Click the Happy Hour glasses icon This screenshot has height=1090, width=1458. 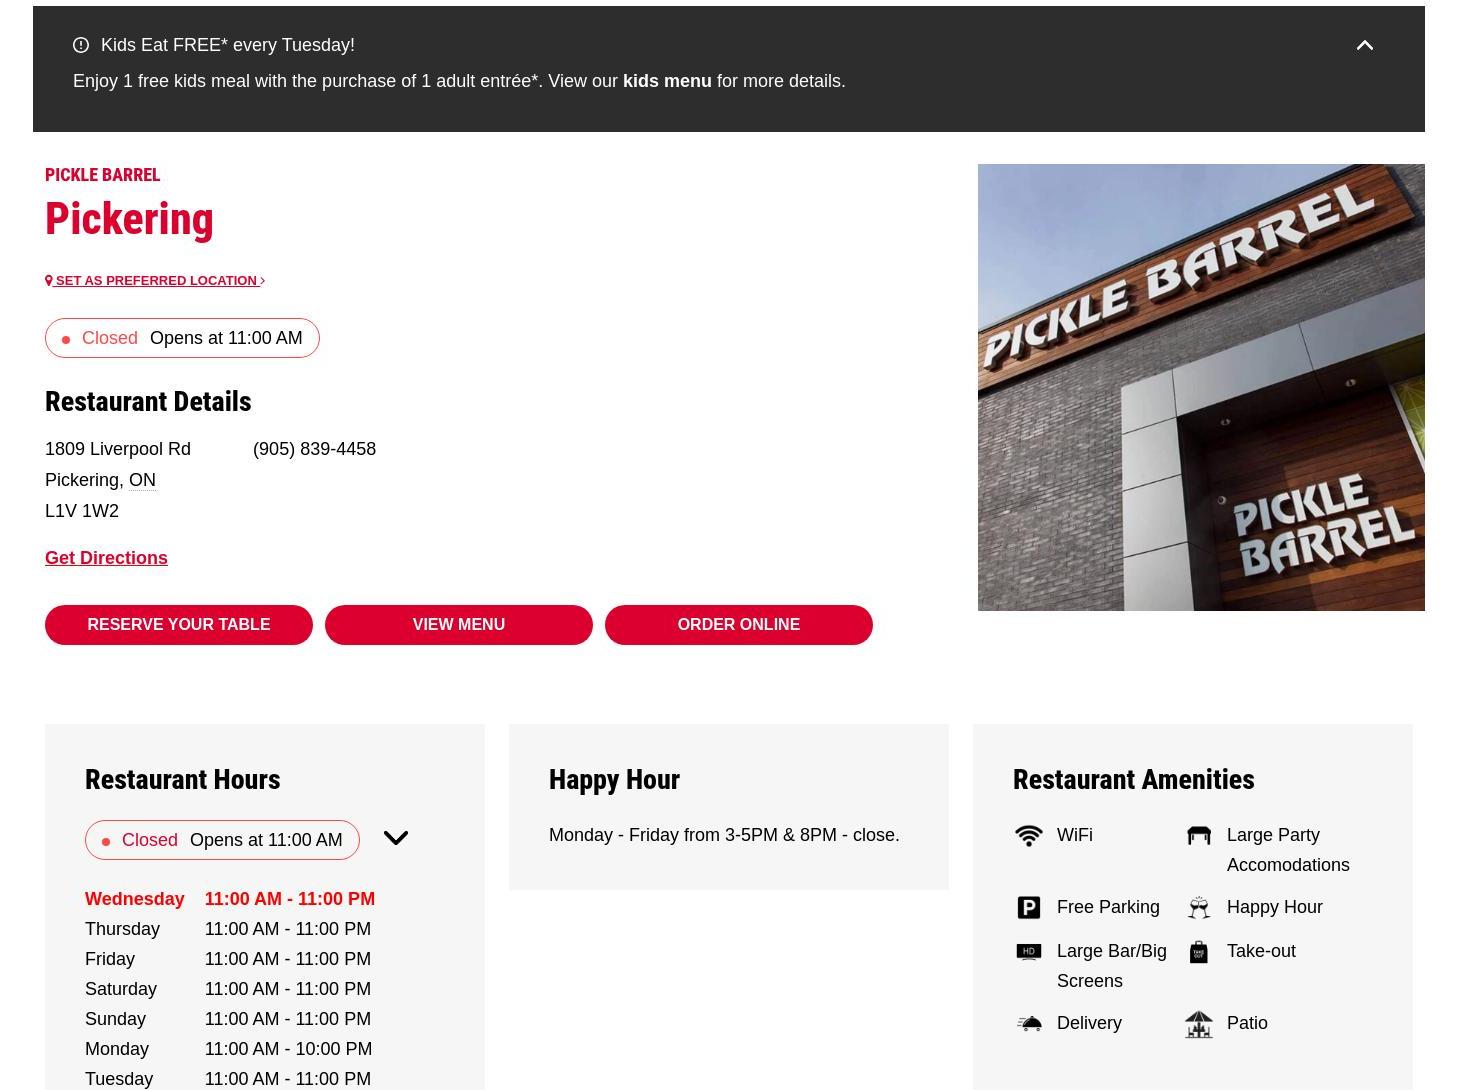coord(1199,907)
